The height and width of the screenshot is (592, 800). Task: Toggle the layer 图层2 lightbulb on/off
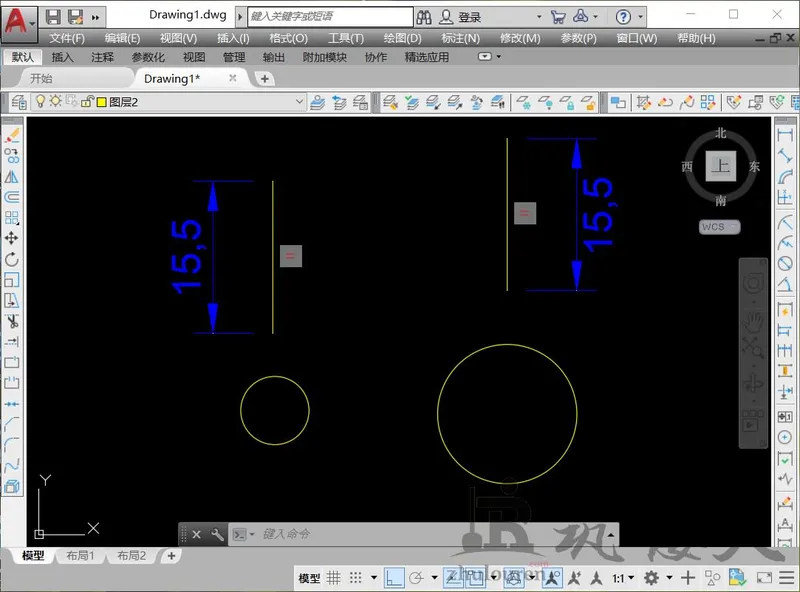tap(41, 101)
